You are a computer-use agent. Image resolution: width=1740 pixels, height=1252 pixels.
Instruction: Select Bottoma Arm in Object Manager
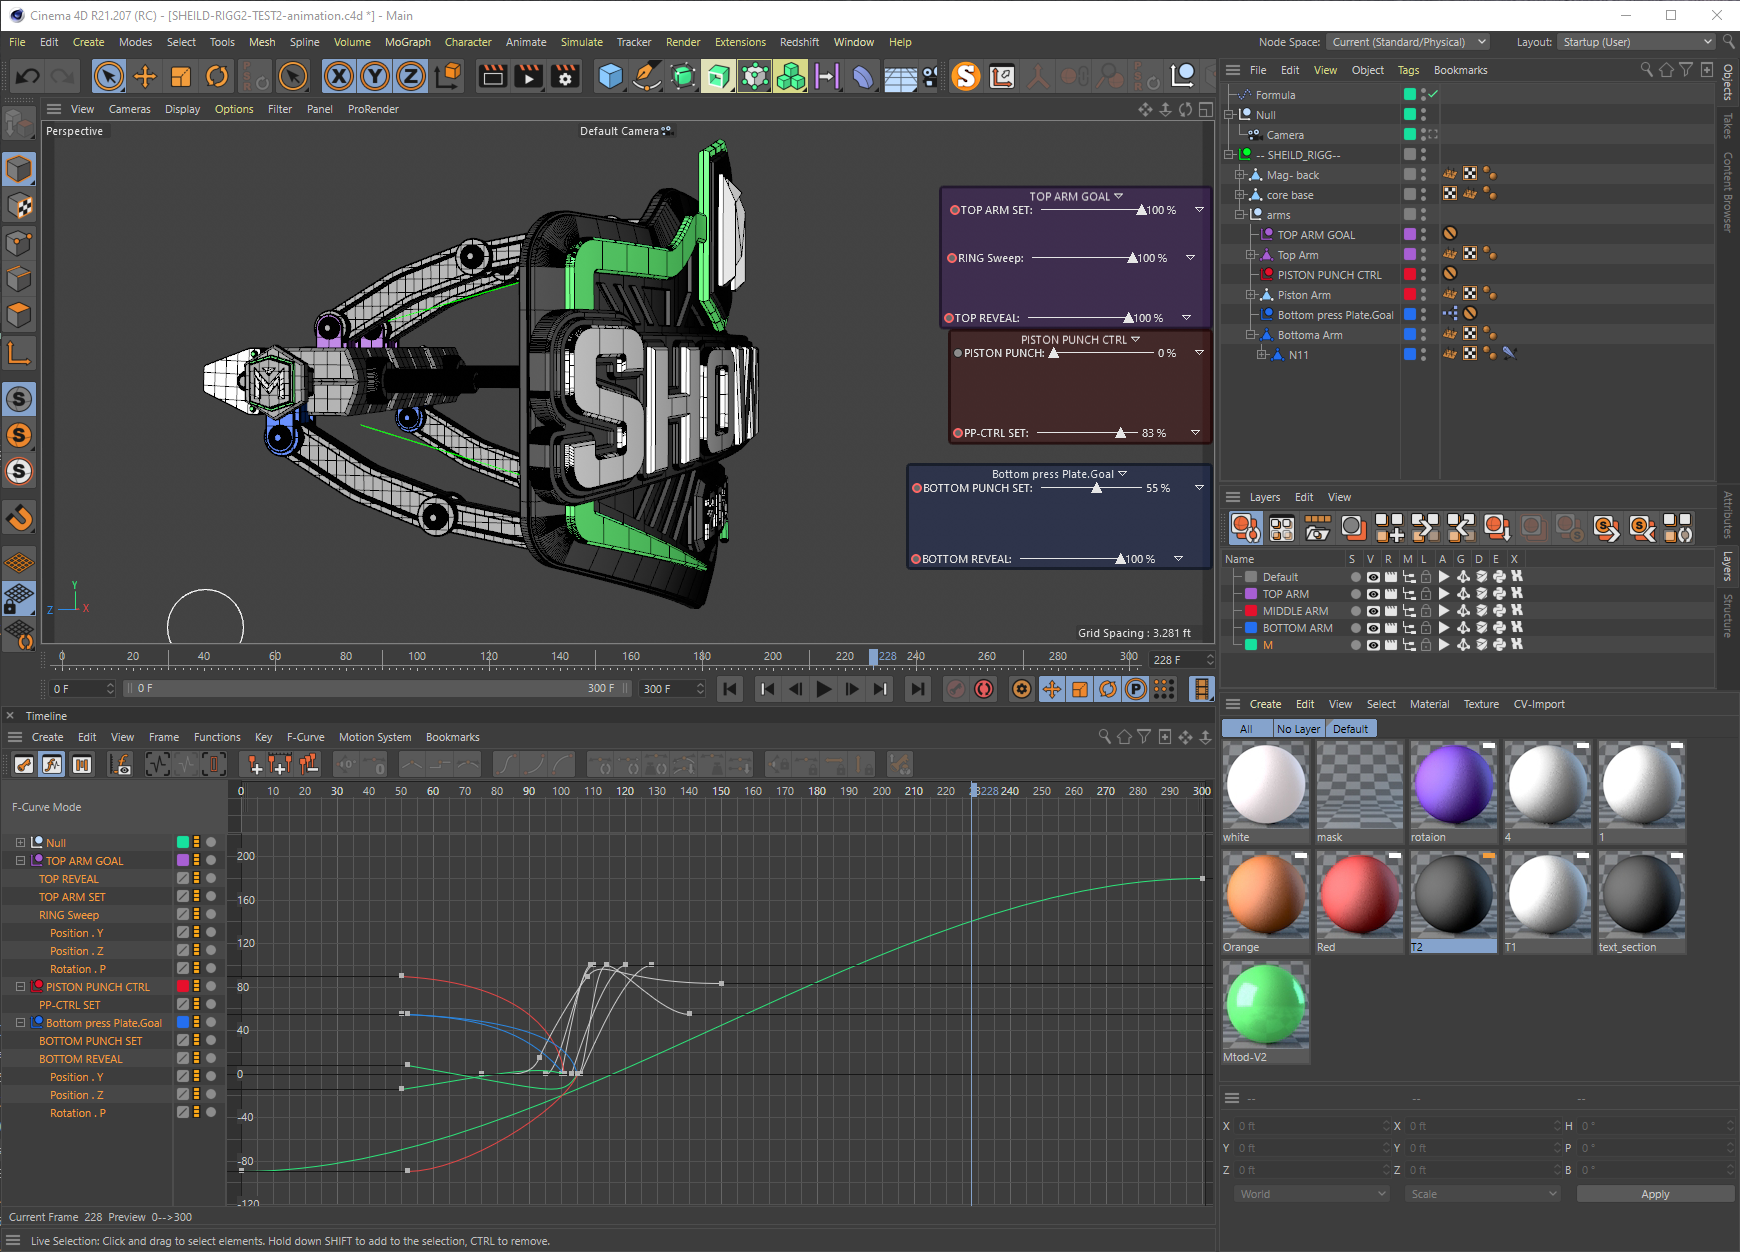(x=1310, y=335)
